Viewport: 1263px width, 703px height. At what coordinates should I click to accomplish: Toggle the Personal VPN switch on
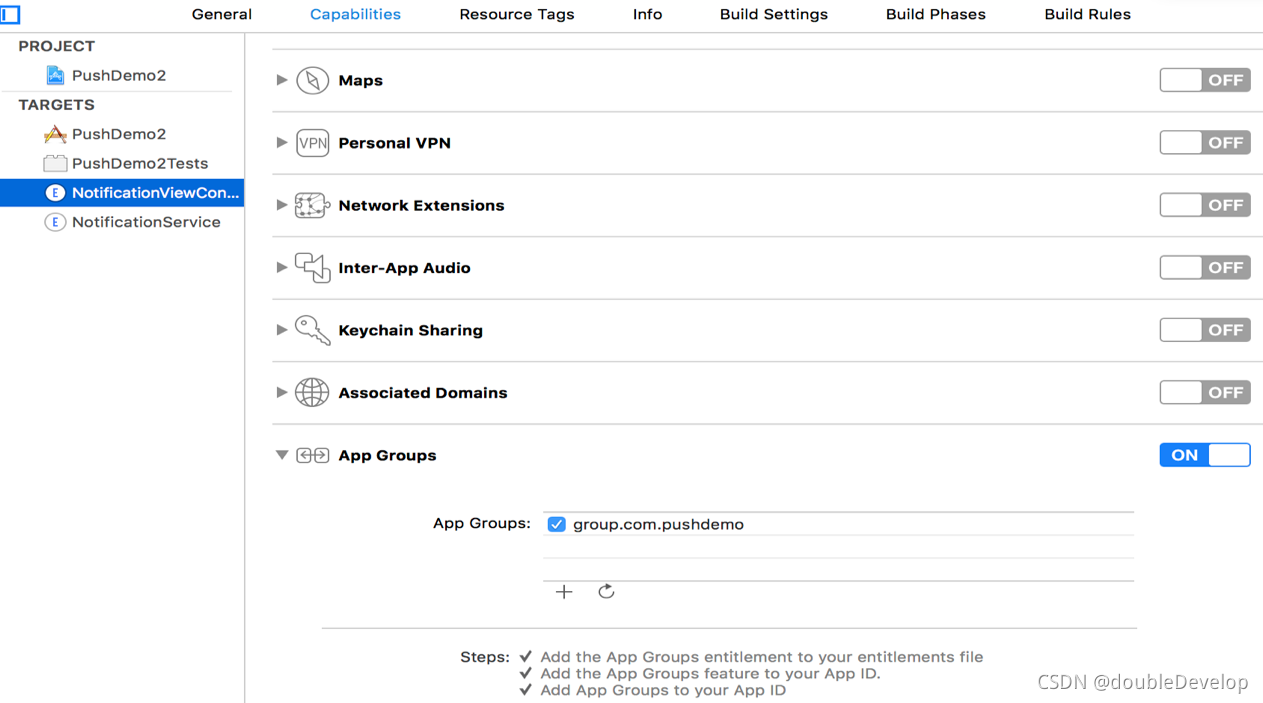(x=1204, y=143)
